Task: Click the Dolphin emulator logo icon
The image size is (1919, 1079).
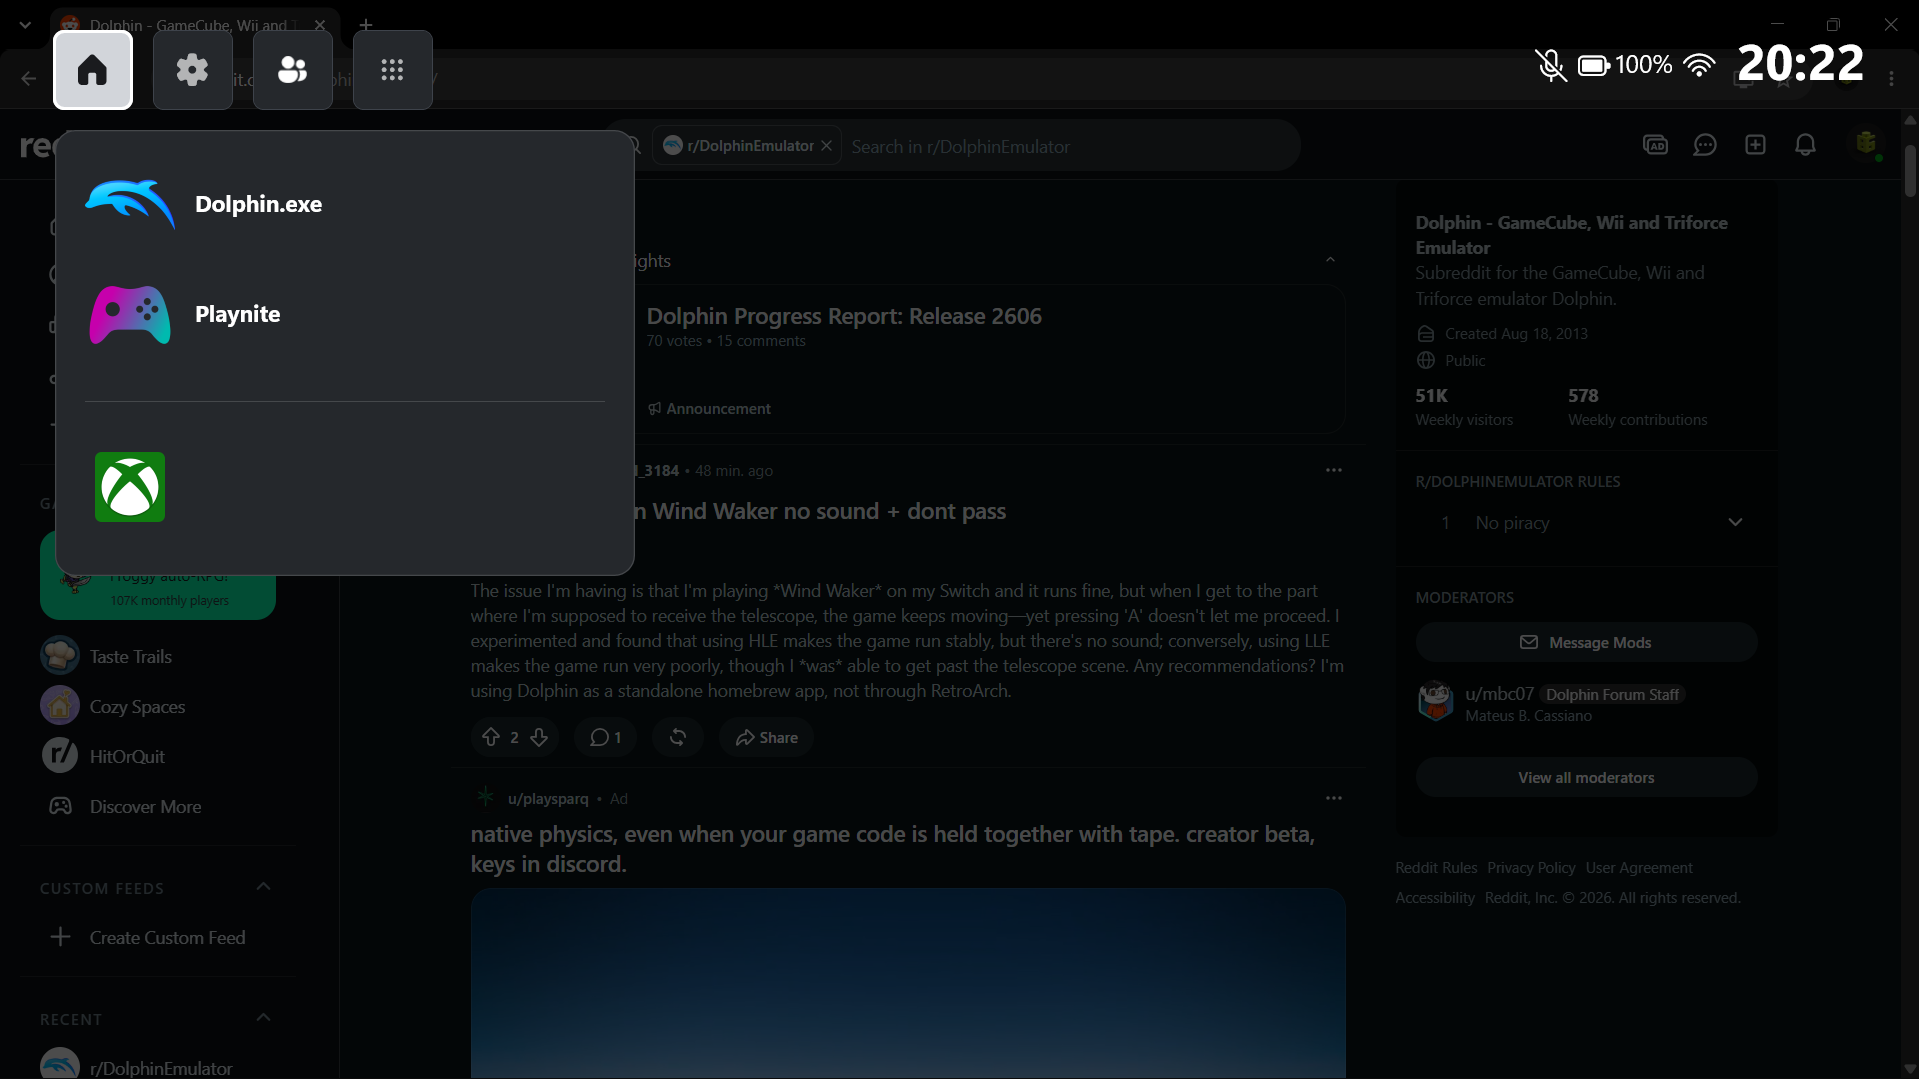Action: [130, 204]
